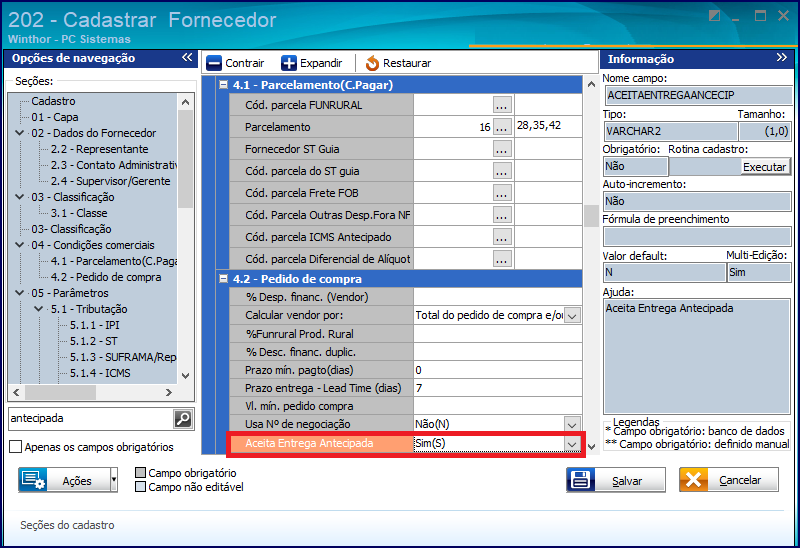Click the % Desc. financ. duplic. field
Screen dimensions: 800x548
[497, 352]
